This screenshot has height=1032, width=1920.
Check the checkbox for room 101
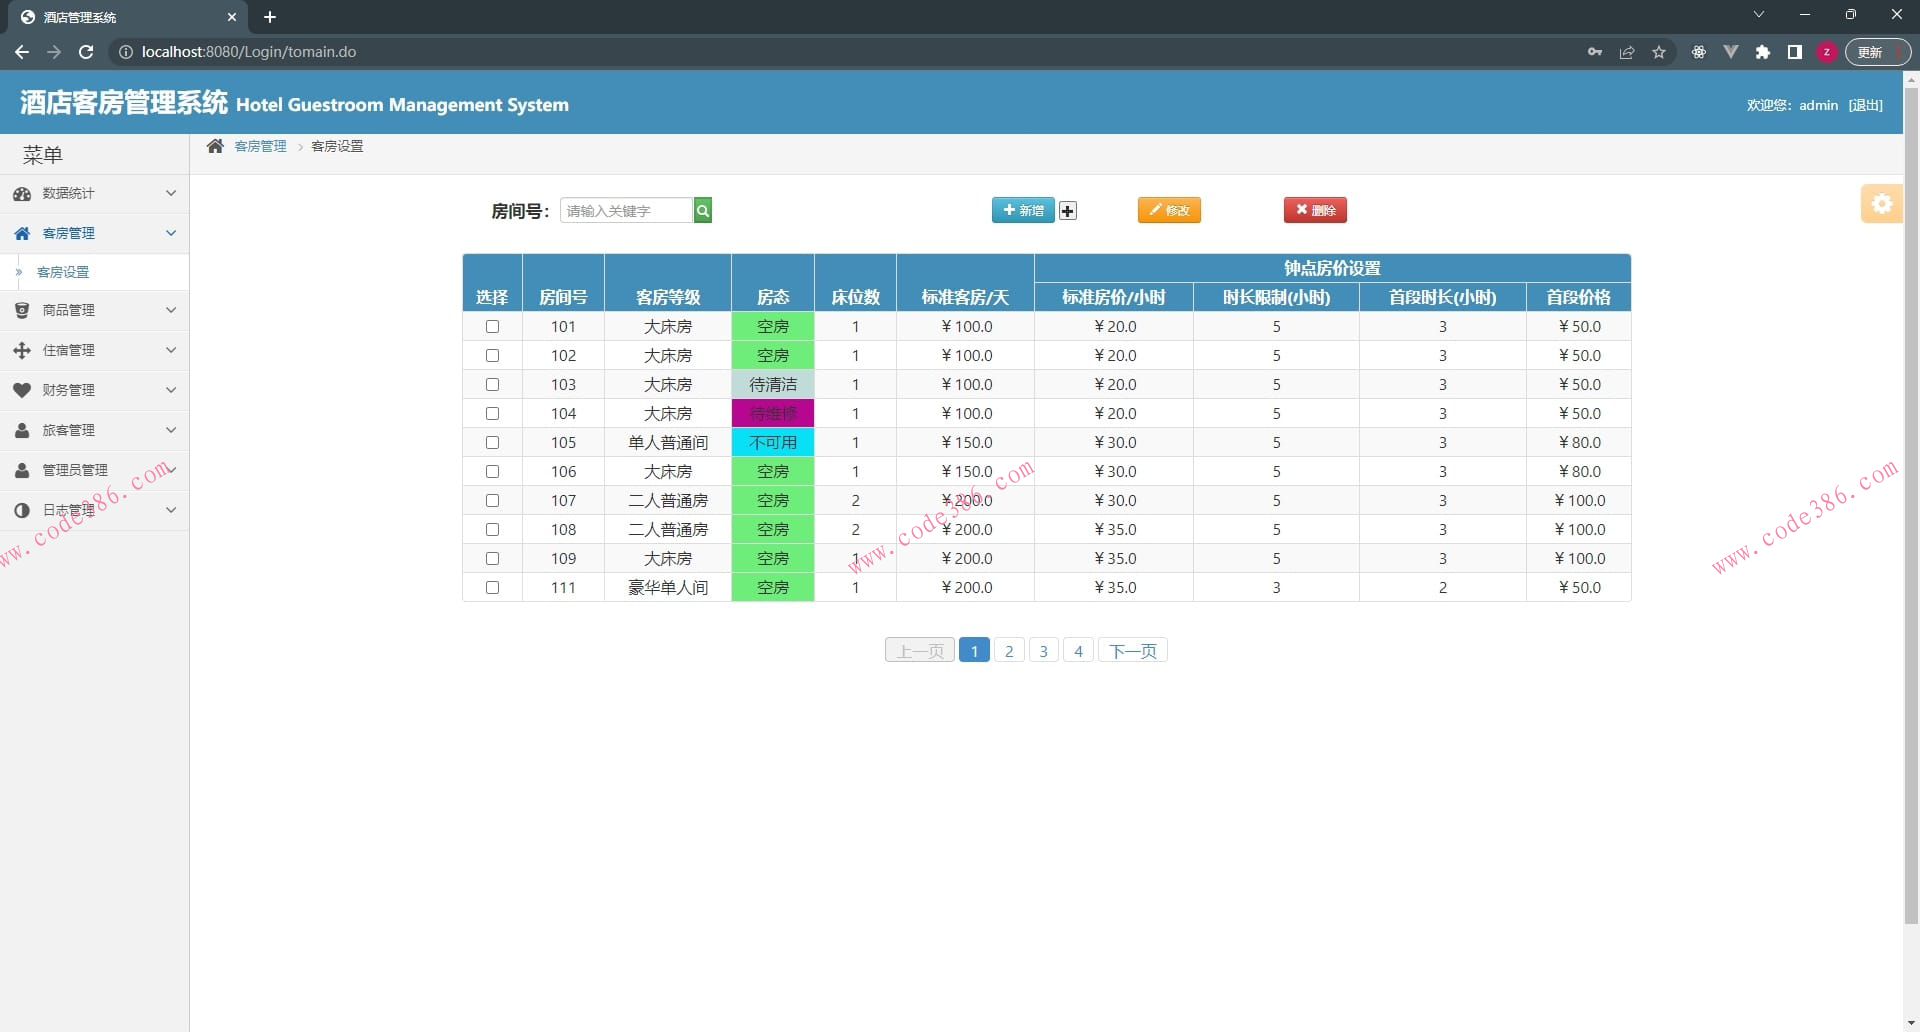492,327
